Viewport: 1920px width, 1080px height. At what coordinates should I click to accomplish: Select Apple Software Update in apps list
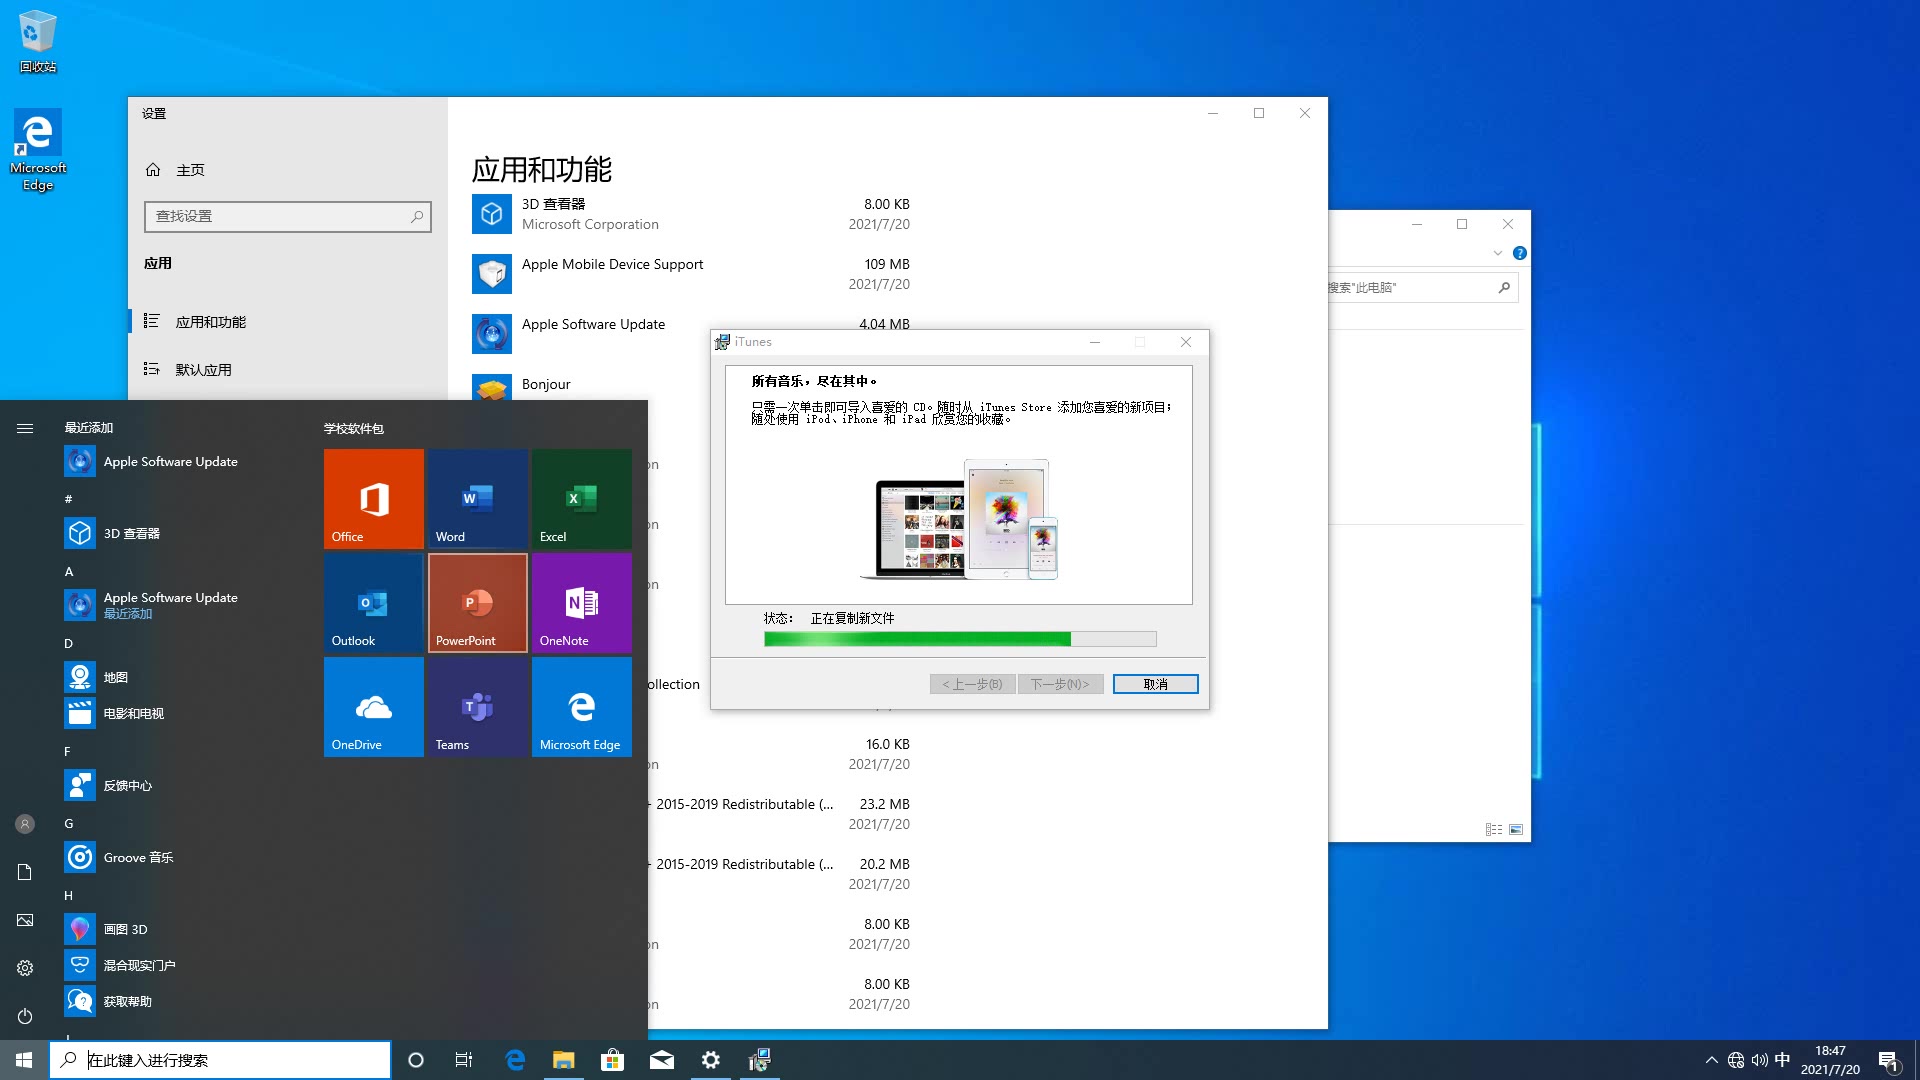590,334
